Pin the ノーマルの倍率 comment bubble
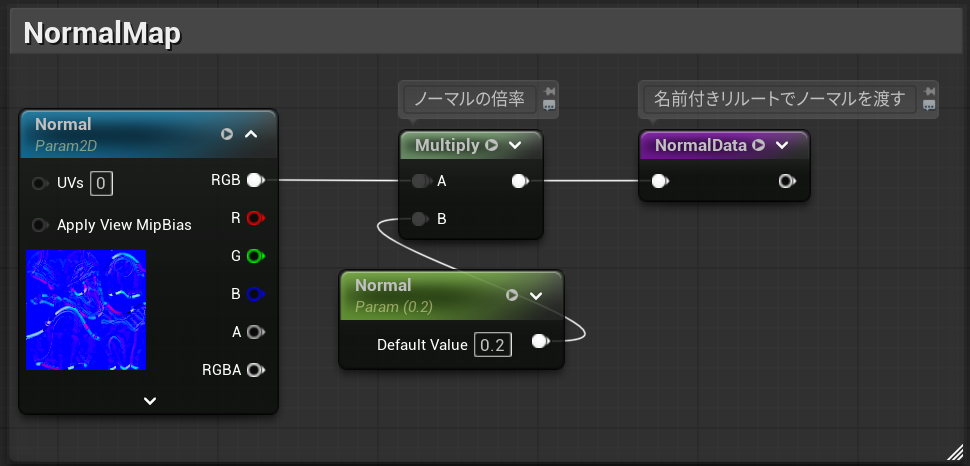This screenshot has height=466, width=970. pos(549,92)
